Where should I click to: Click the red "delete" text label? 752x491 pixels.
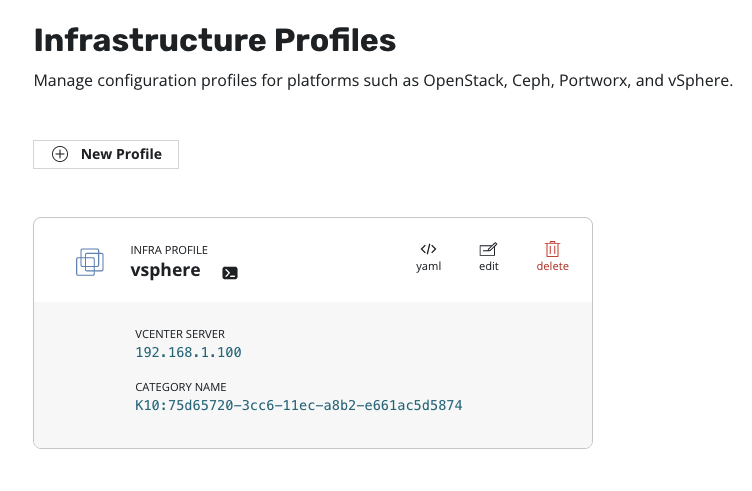click(552, 267)
